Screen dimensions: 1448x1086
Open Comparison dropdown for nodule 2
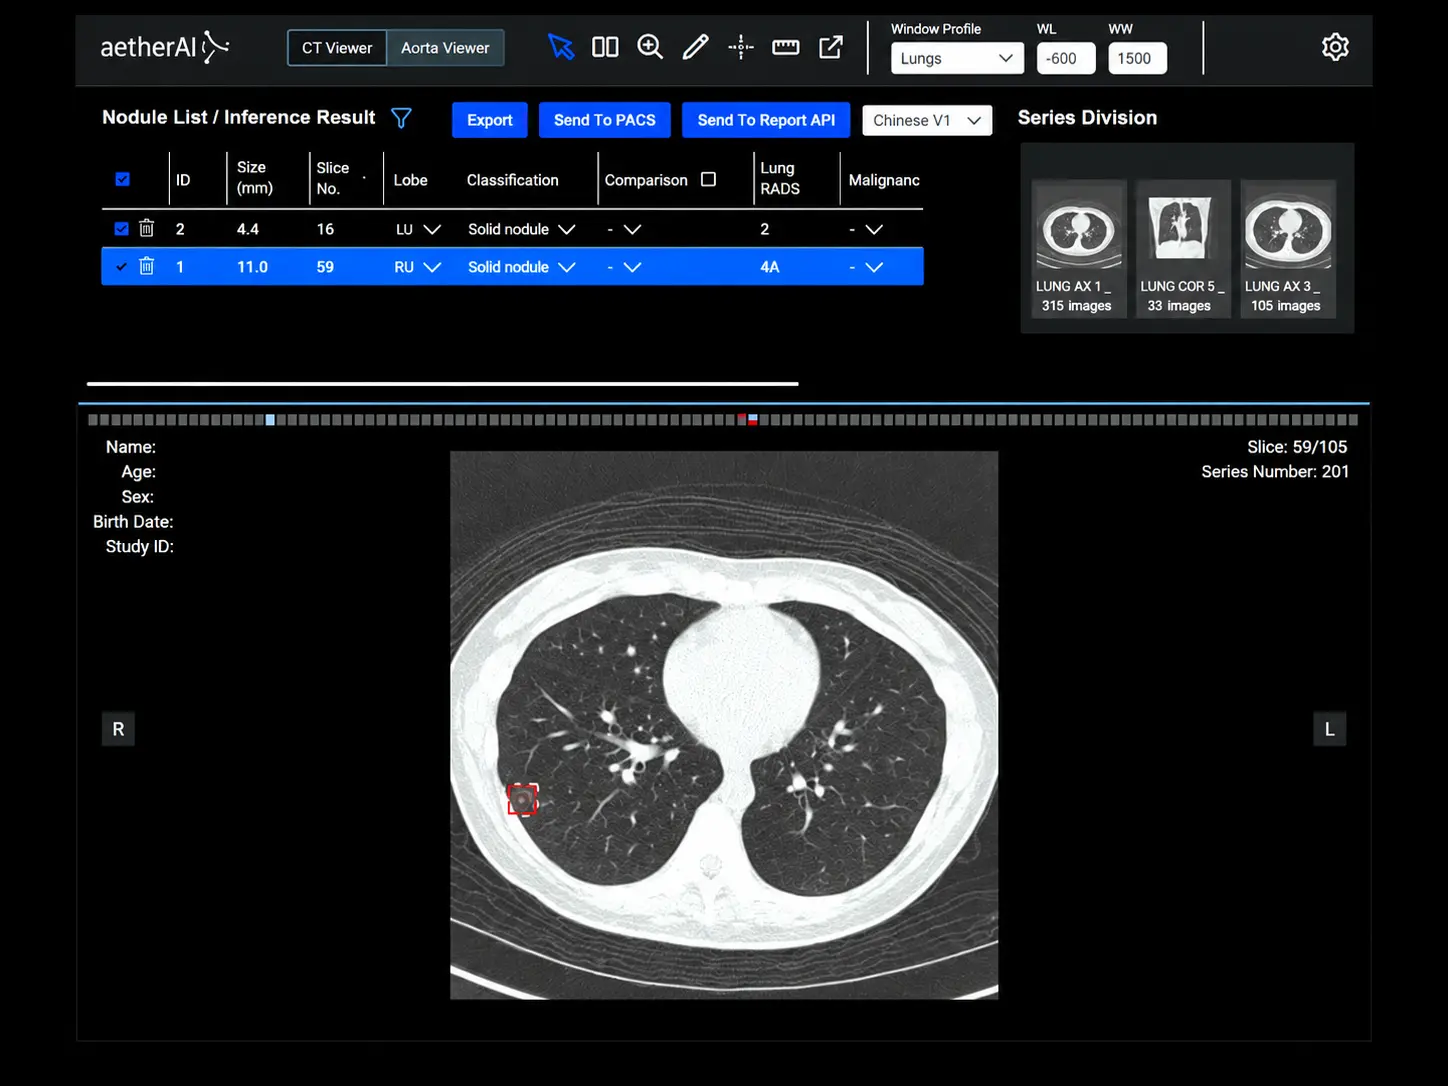pos(632,229)
